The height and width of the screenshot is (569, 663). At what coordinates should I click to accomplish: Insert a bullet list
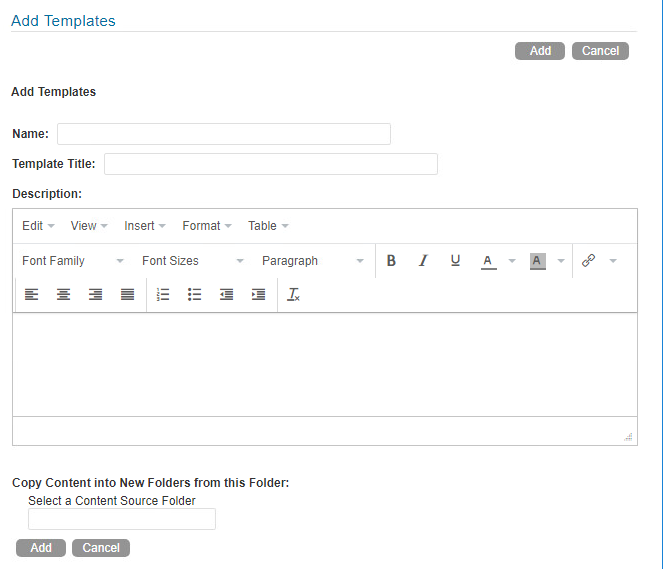[195, 295]
